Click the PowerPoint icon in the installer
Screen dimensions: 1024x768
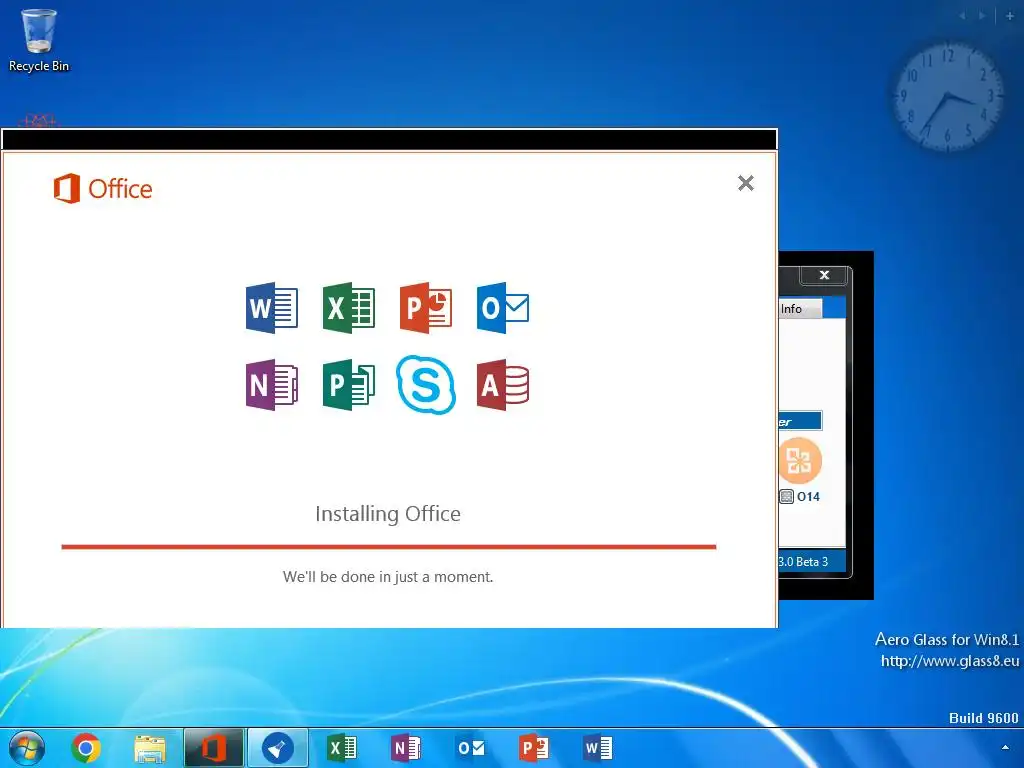click(426, 308)
